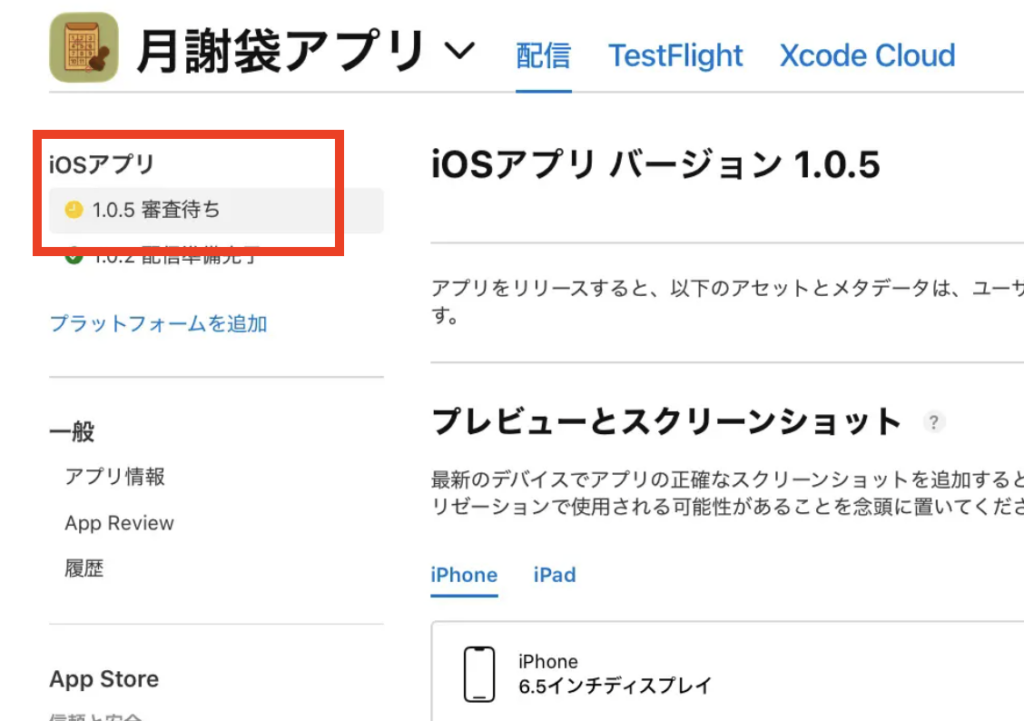Open the TestFlight tab
The width and height of the screenshot is (1024, 721).
(676, 55)
